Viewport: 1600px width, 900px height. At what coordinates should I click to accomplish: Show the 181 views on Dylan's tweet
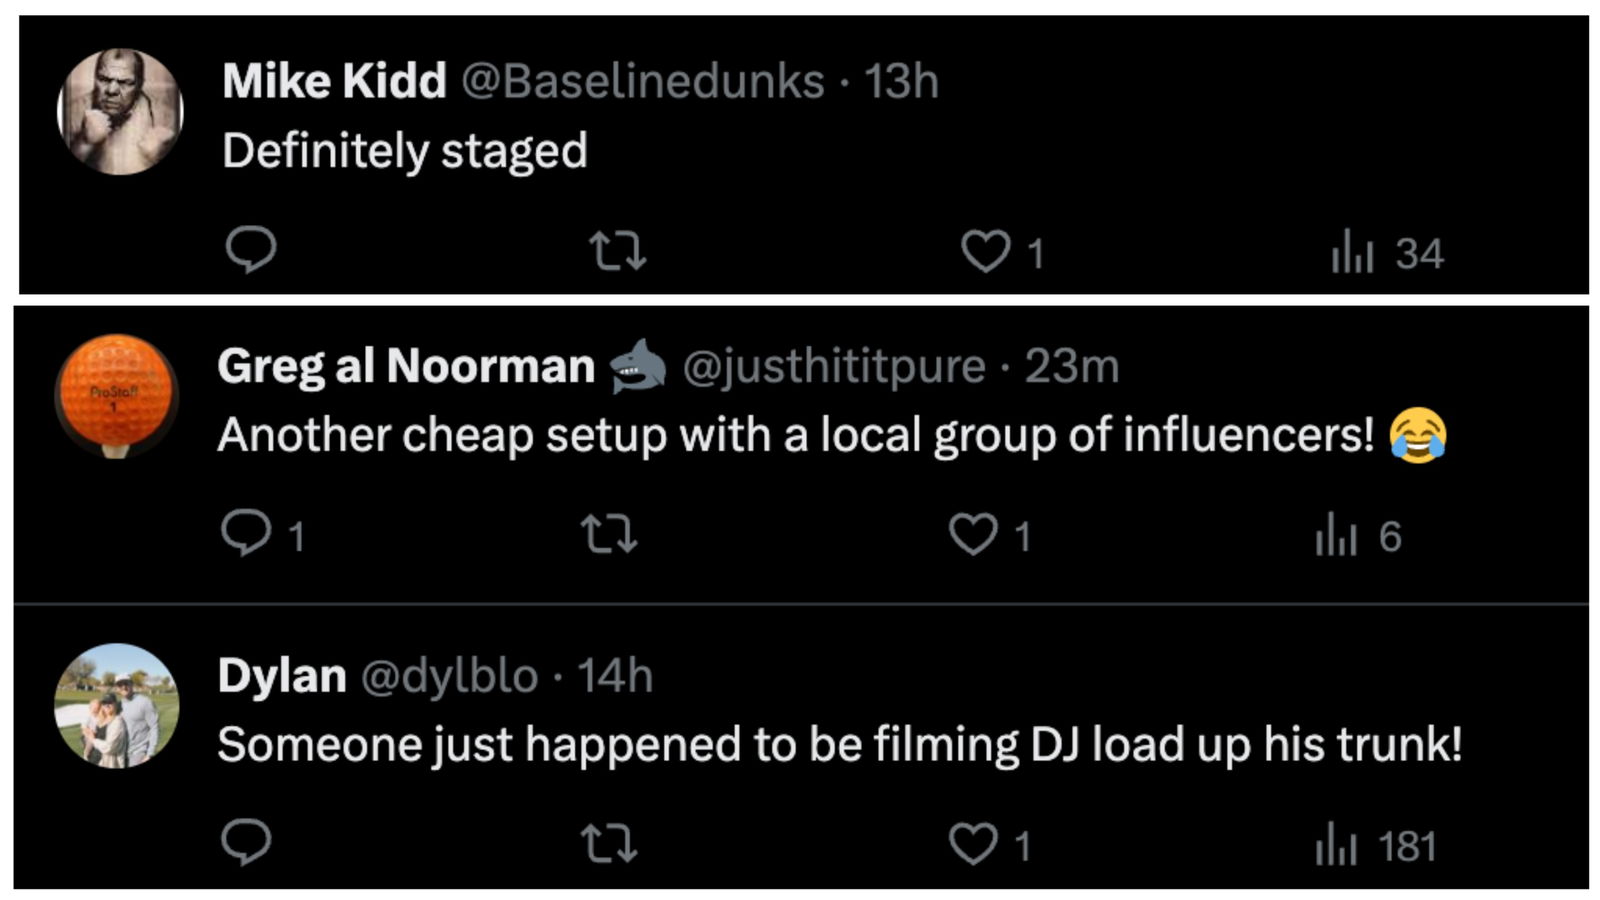1337,844
